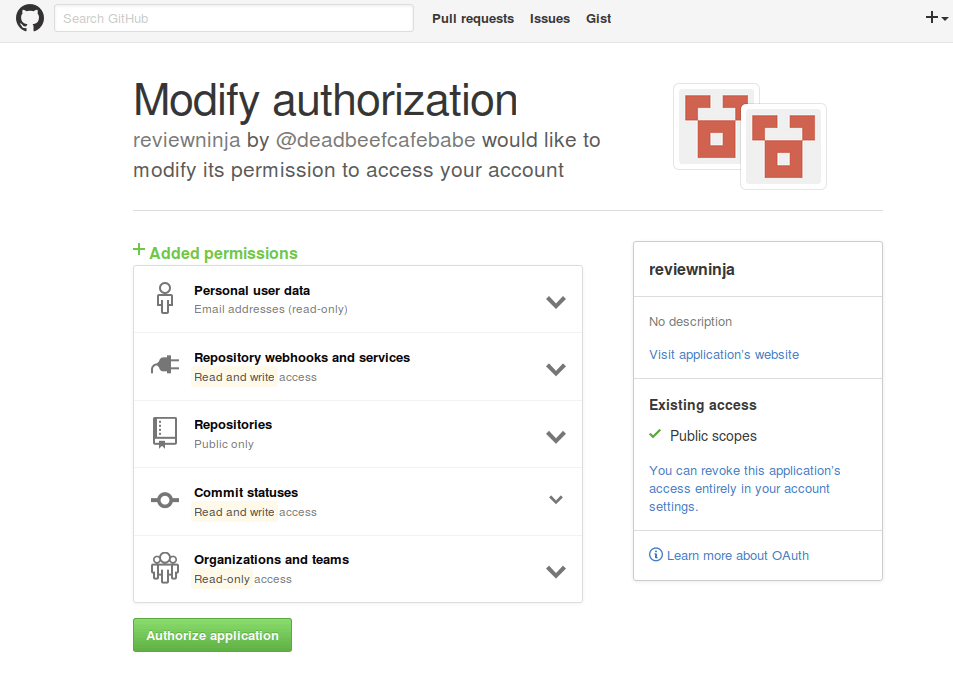Click the reviewninja application name in the heading

[187, 140]
